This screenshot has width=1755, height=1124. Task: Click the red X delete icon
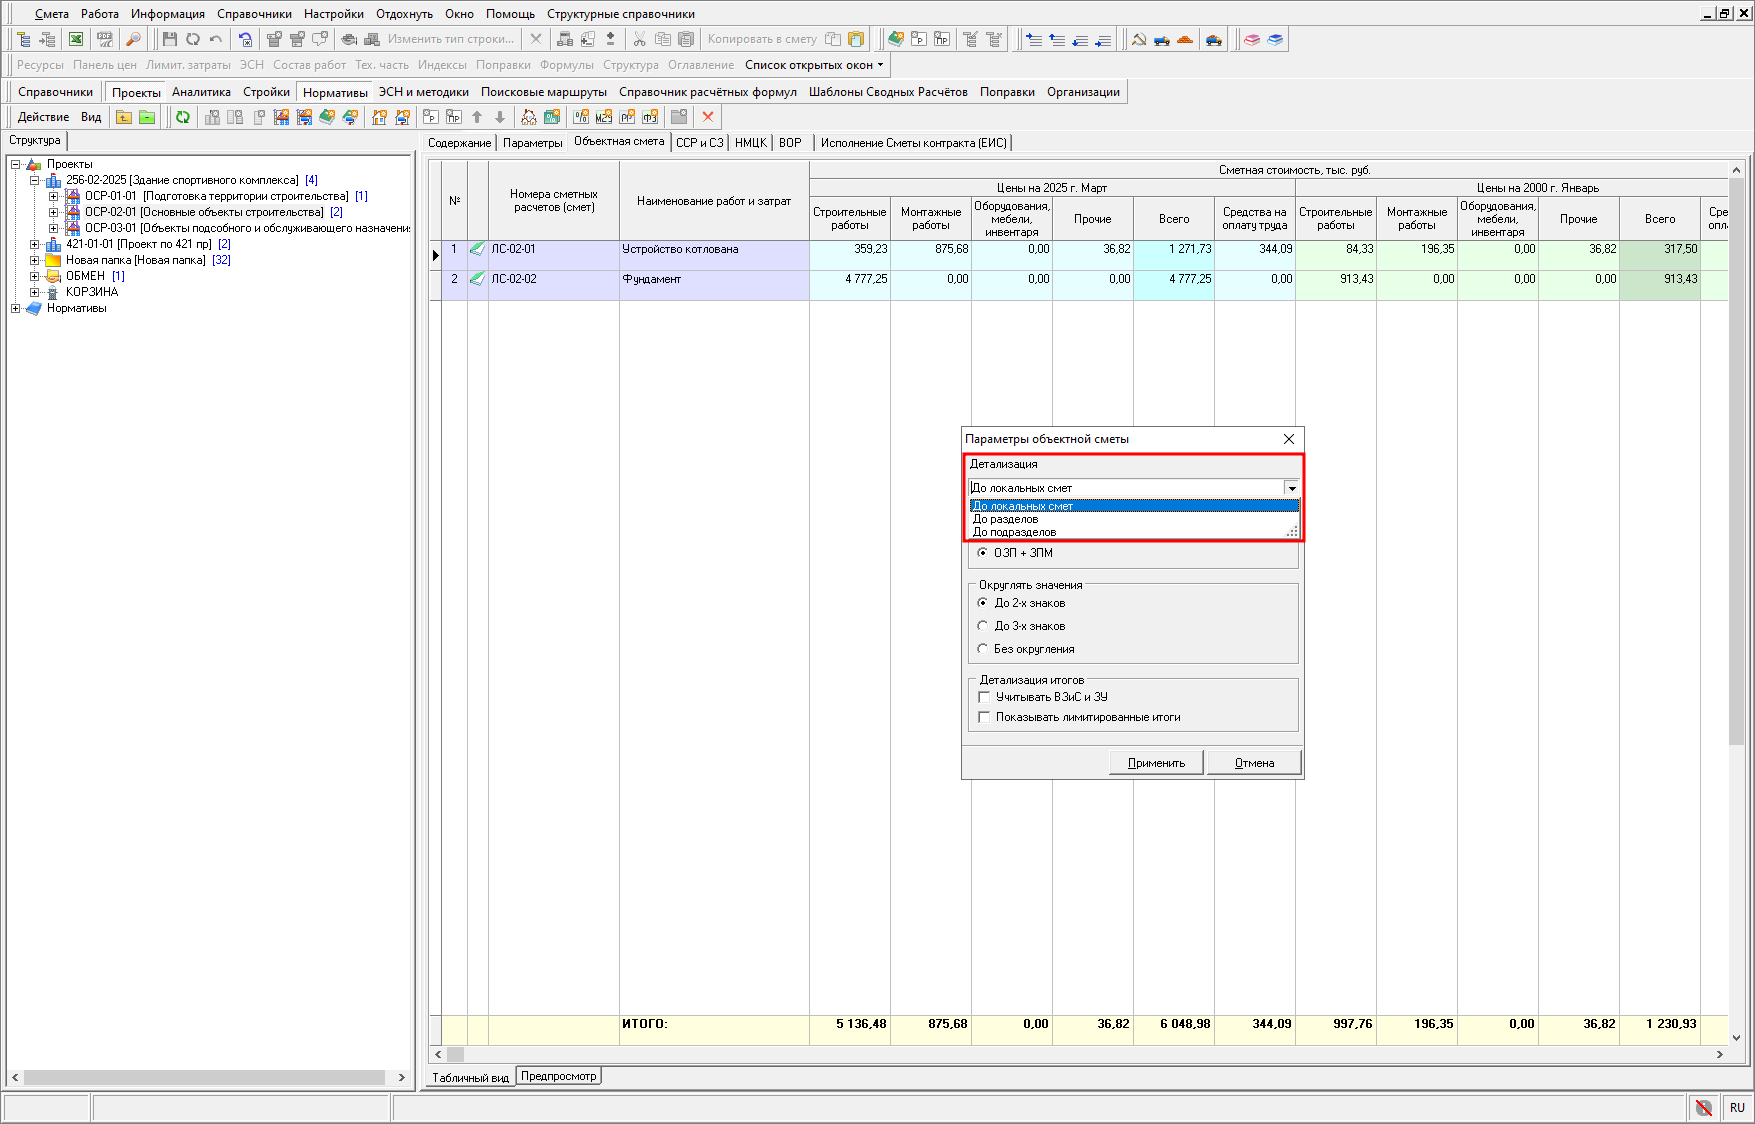point(708,117)
